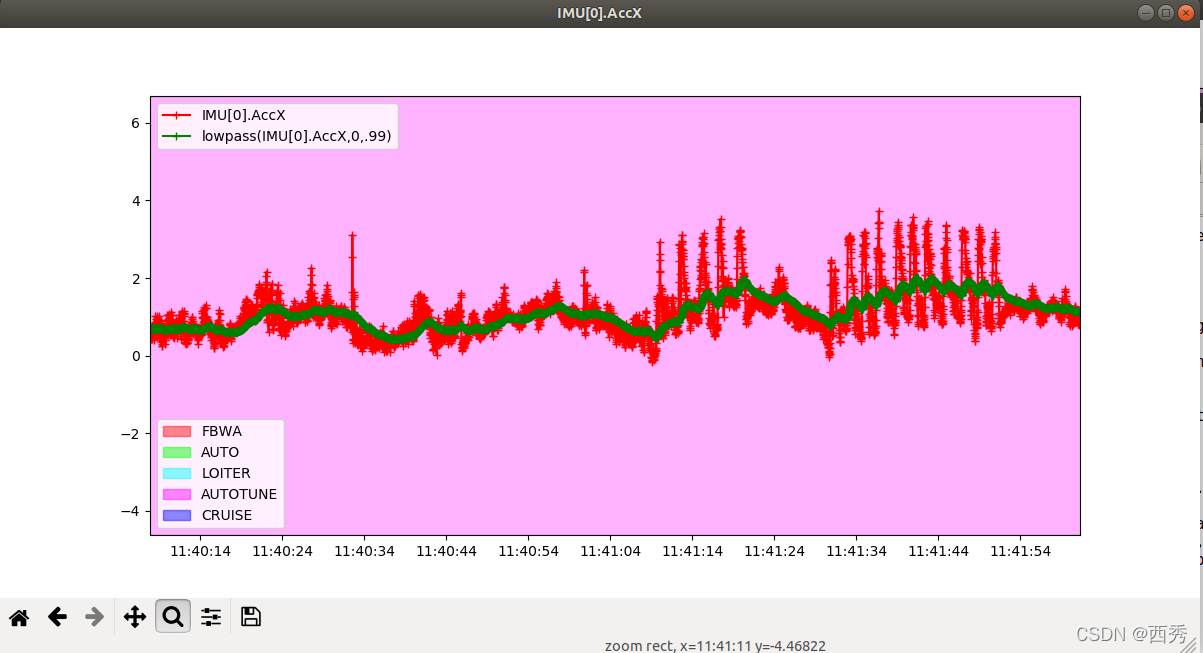Close the IMU[0].AccX window

[x=1186, y=13]
